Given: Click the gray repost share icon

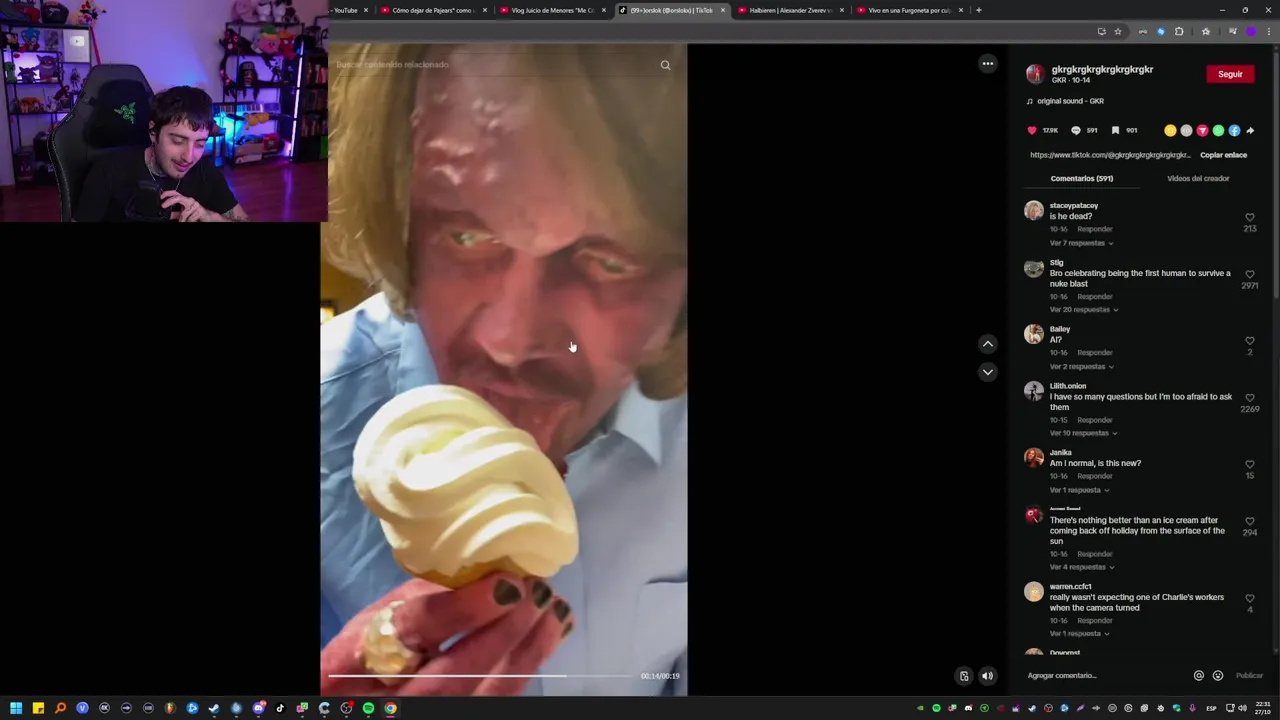Looking at the screenshot, I should click(1186, 130).
